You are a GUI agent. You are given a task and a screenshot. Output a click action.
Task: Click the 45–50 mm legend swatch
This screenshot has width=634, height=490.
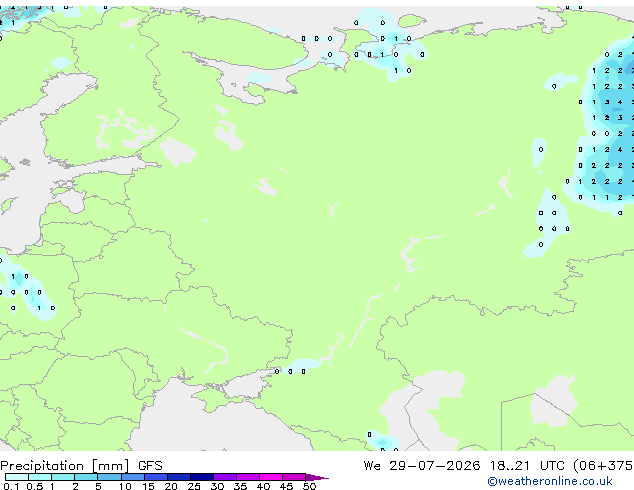[x=294, y=477]
